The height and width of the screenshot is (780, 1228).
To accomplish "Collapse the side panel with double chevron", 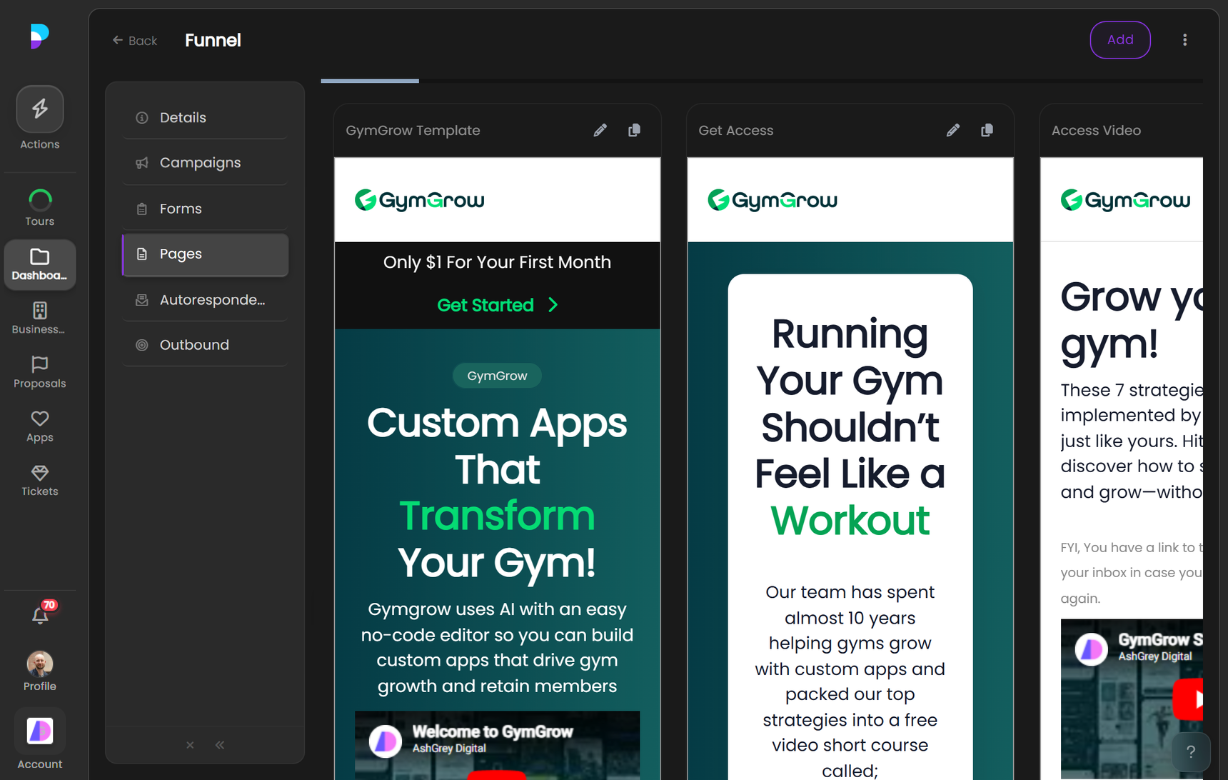I will click(x=220, y=745).
